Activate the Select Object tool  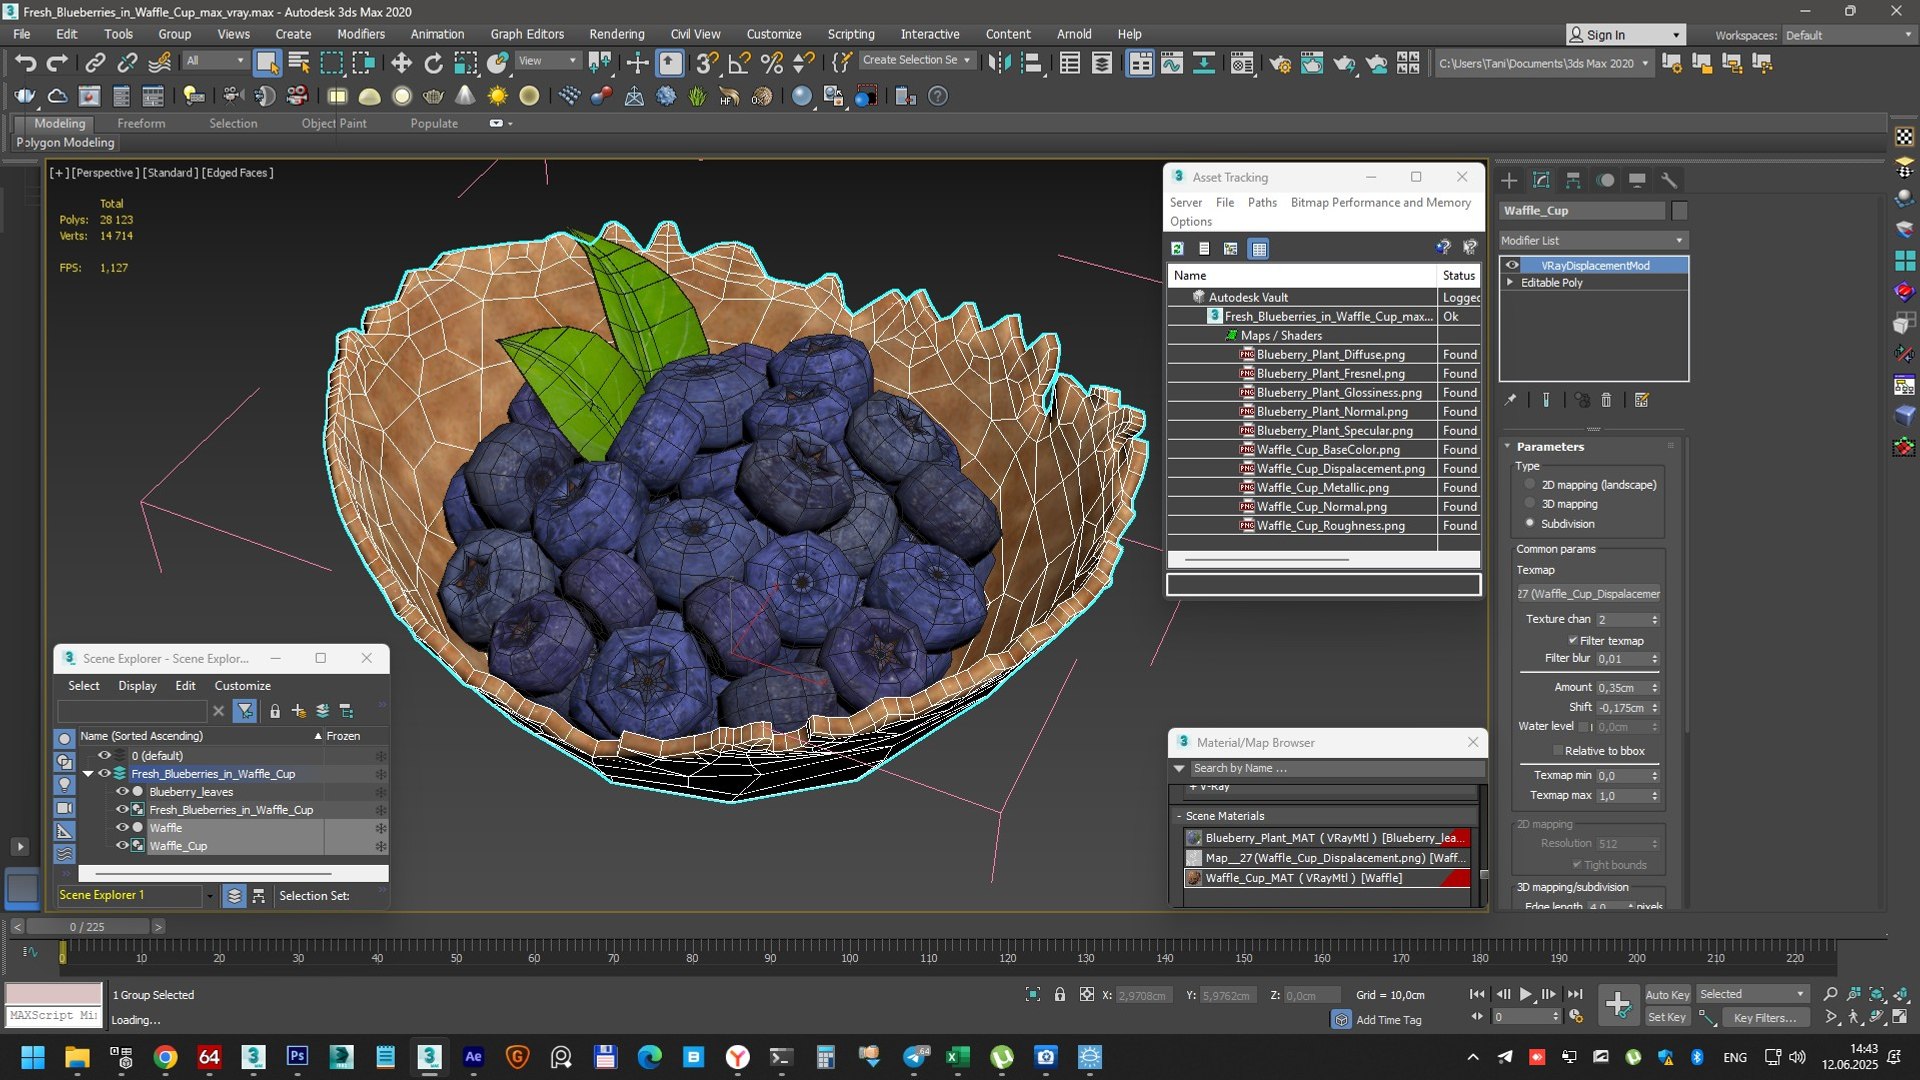tap(267, 63)
